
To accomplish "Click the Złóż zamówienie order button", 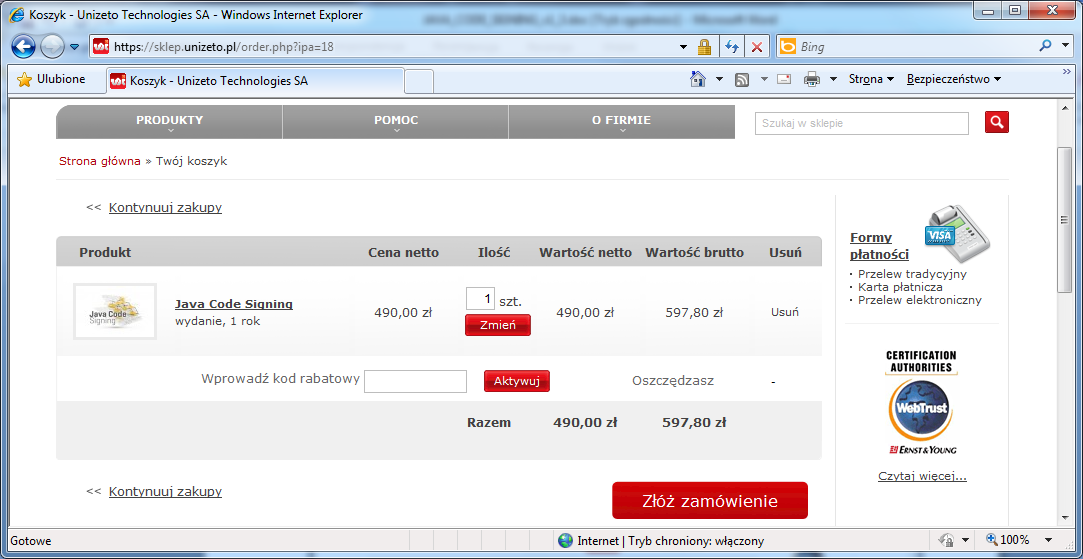I will [x=710, y=500].
